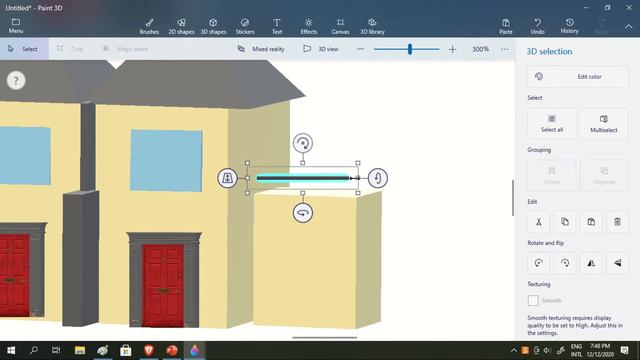Open the Windows Start menu
The width and height of the screenshot is (640, 360).
click(x=11, y=350)
